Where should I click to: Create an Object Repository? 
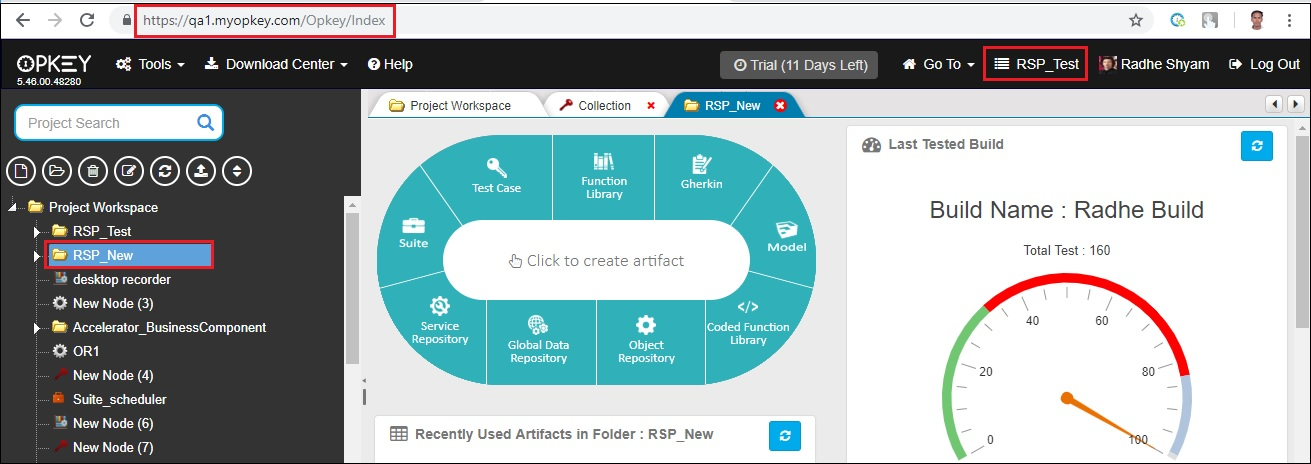pyautogui.click(x=646, y=339)
